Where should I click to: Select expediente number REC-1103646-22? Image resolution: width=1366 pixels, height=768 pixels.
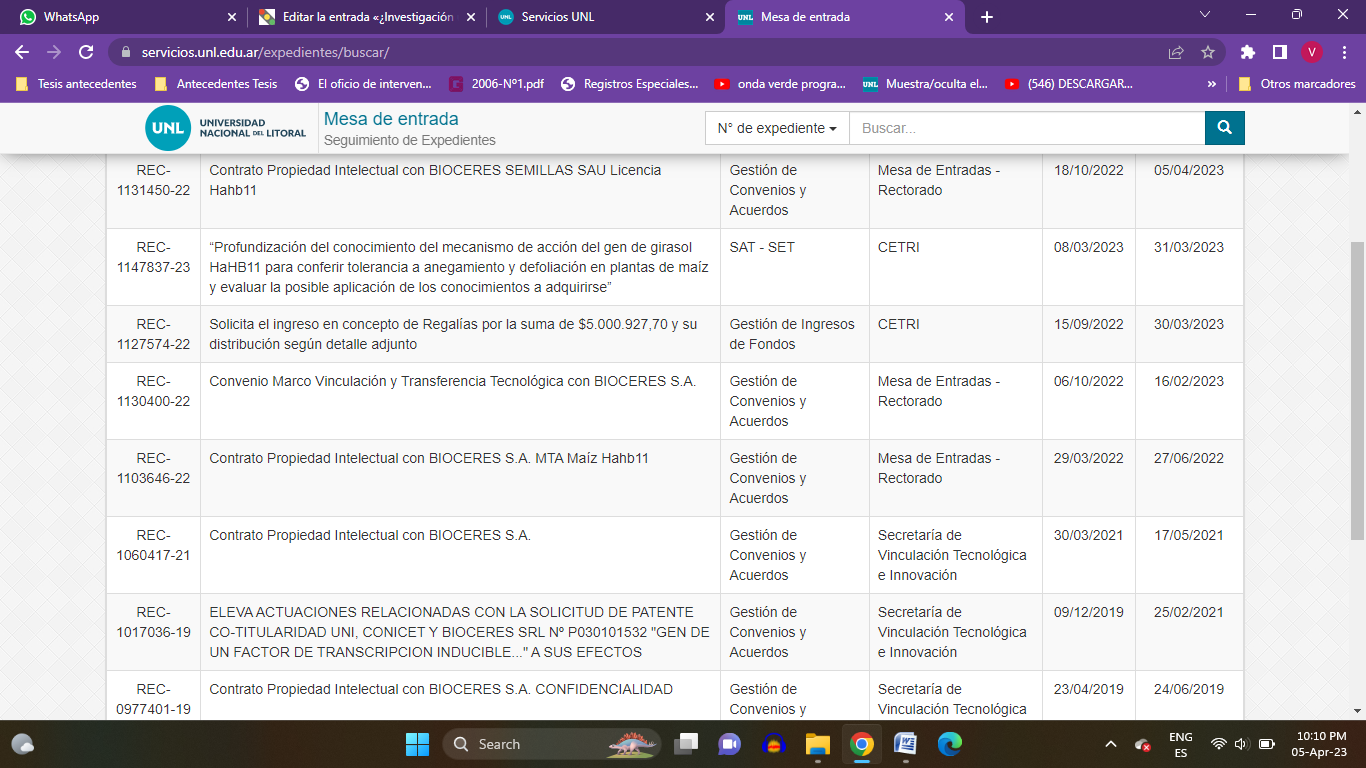[153, 468]
